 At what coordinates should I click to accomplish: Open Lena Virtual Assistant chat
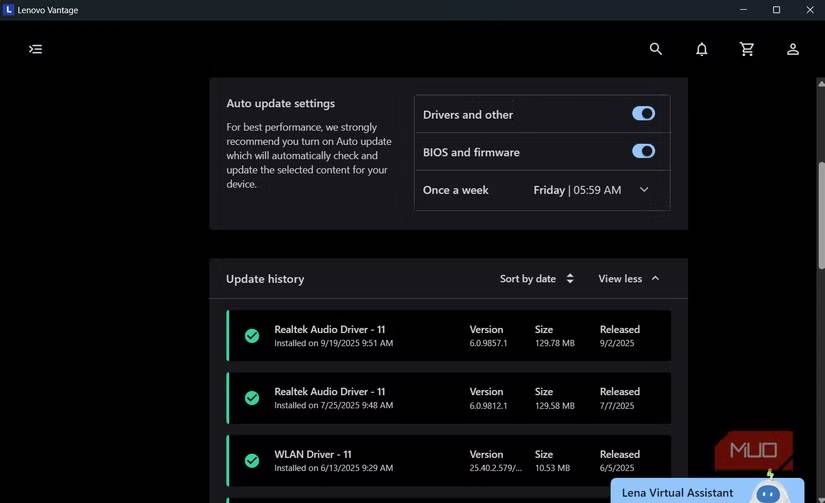[x=707, y=491]
